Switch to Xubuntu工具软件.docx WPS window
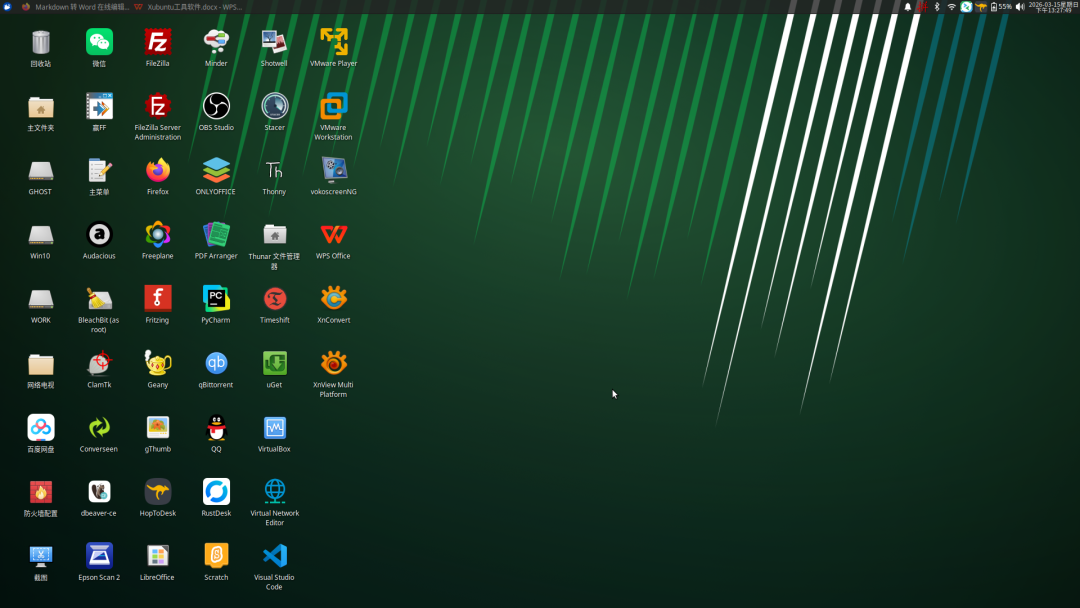This screenshot has width=1080, height=608. coord(188,7)
